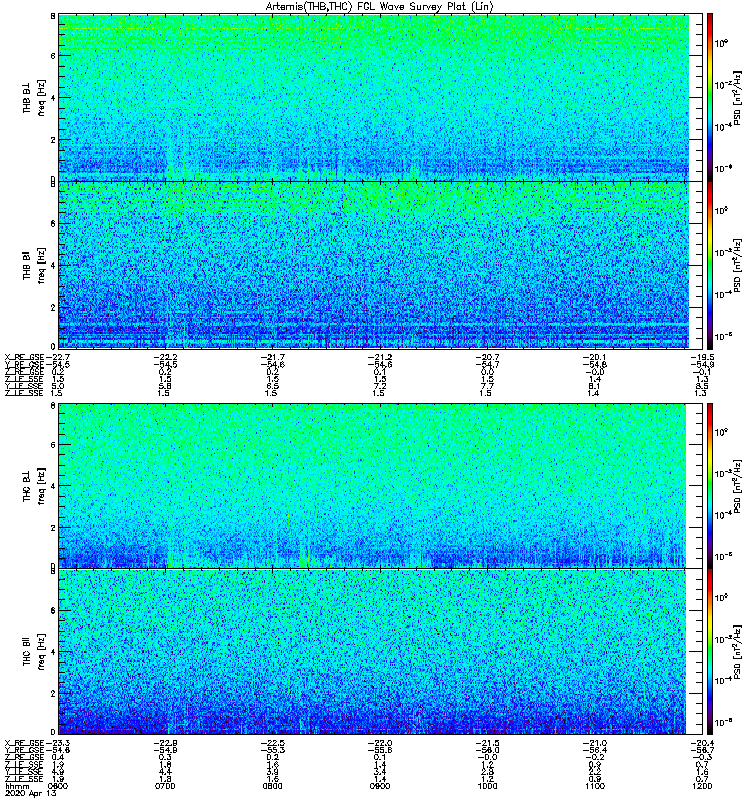Click the X_RE_GSE value '-20.1'

(595, 357)
